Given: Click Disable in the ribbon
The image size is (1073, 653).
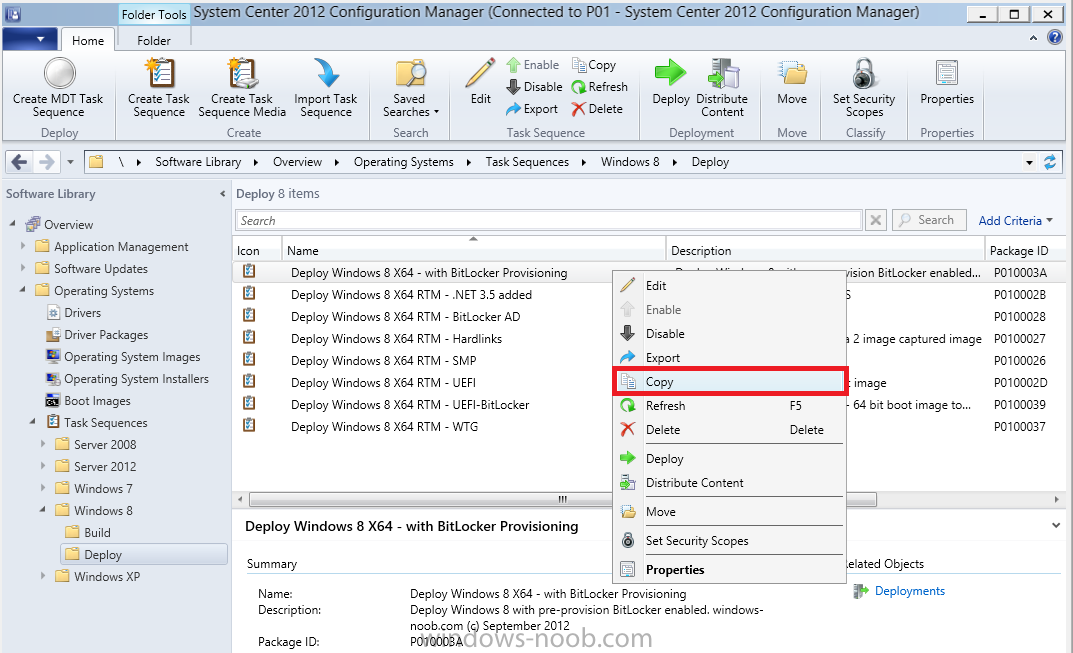Looking at the screenshot, I should point(534,87).
